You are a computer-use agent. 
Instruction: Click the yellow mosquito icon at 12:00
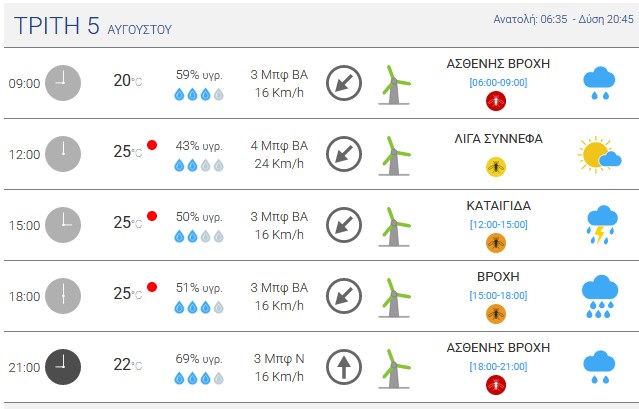pyautogui.click(x=496, y=167)
